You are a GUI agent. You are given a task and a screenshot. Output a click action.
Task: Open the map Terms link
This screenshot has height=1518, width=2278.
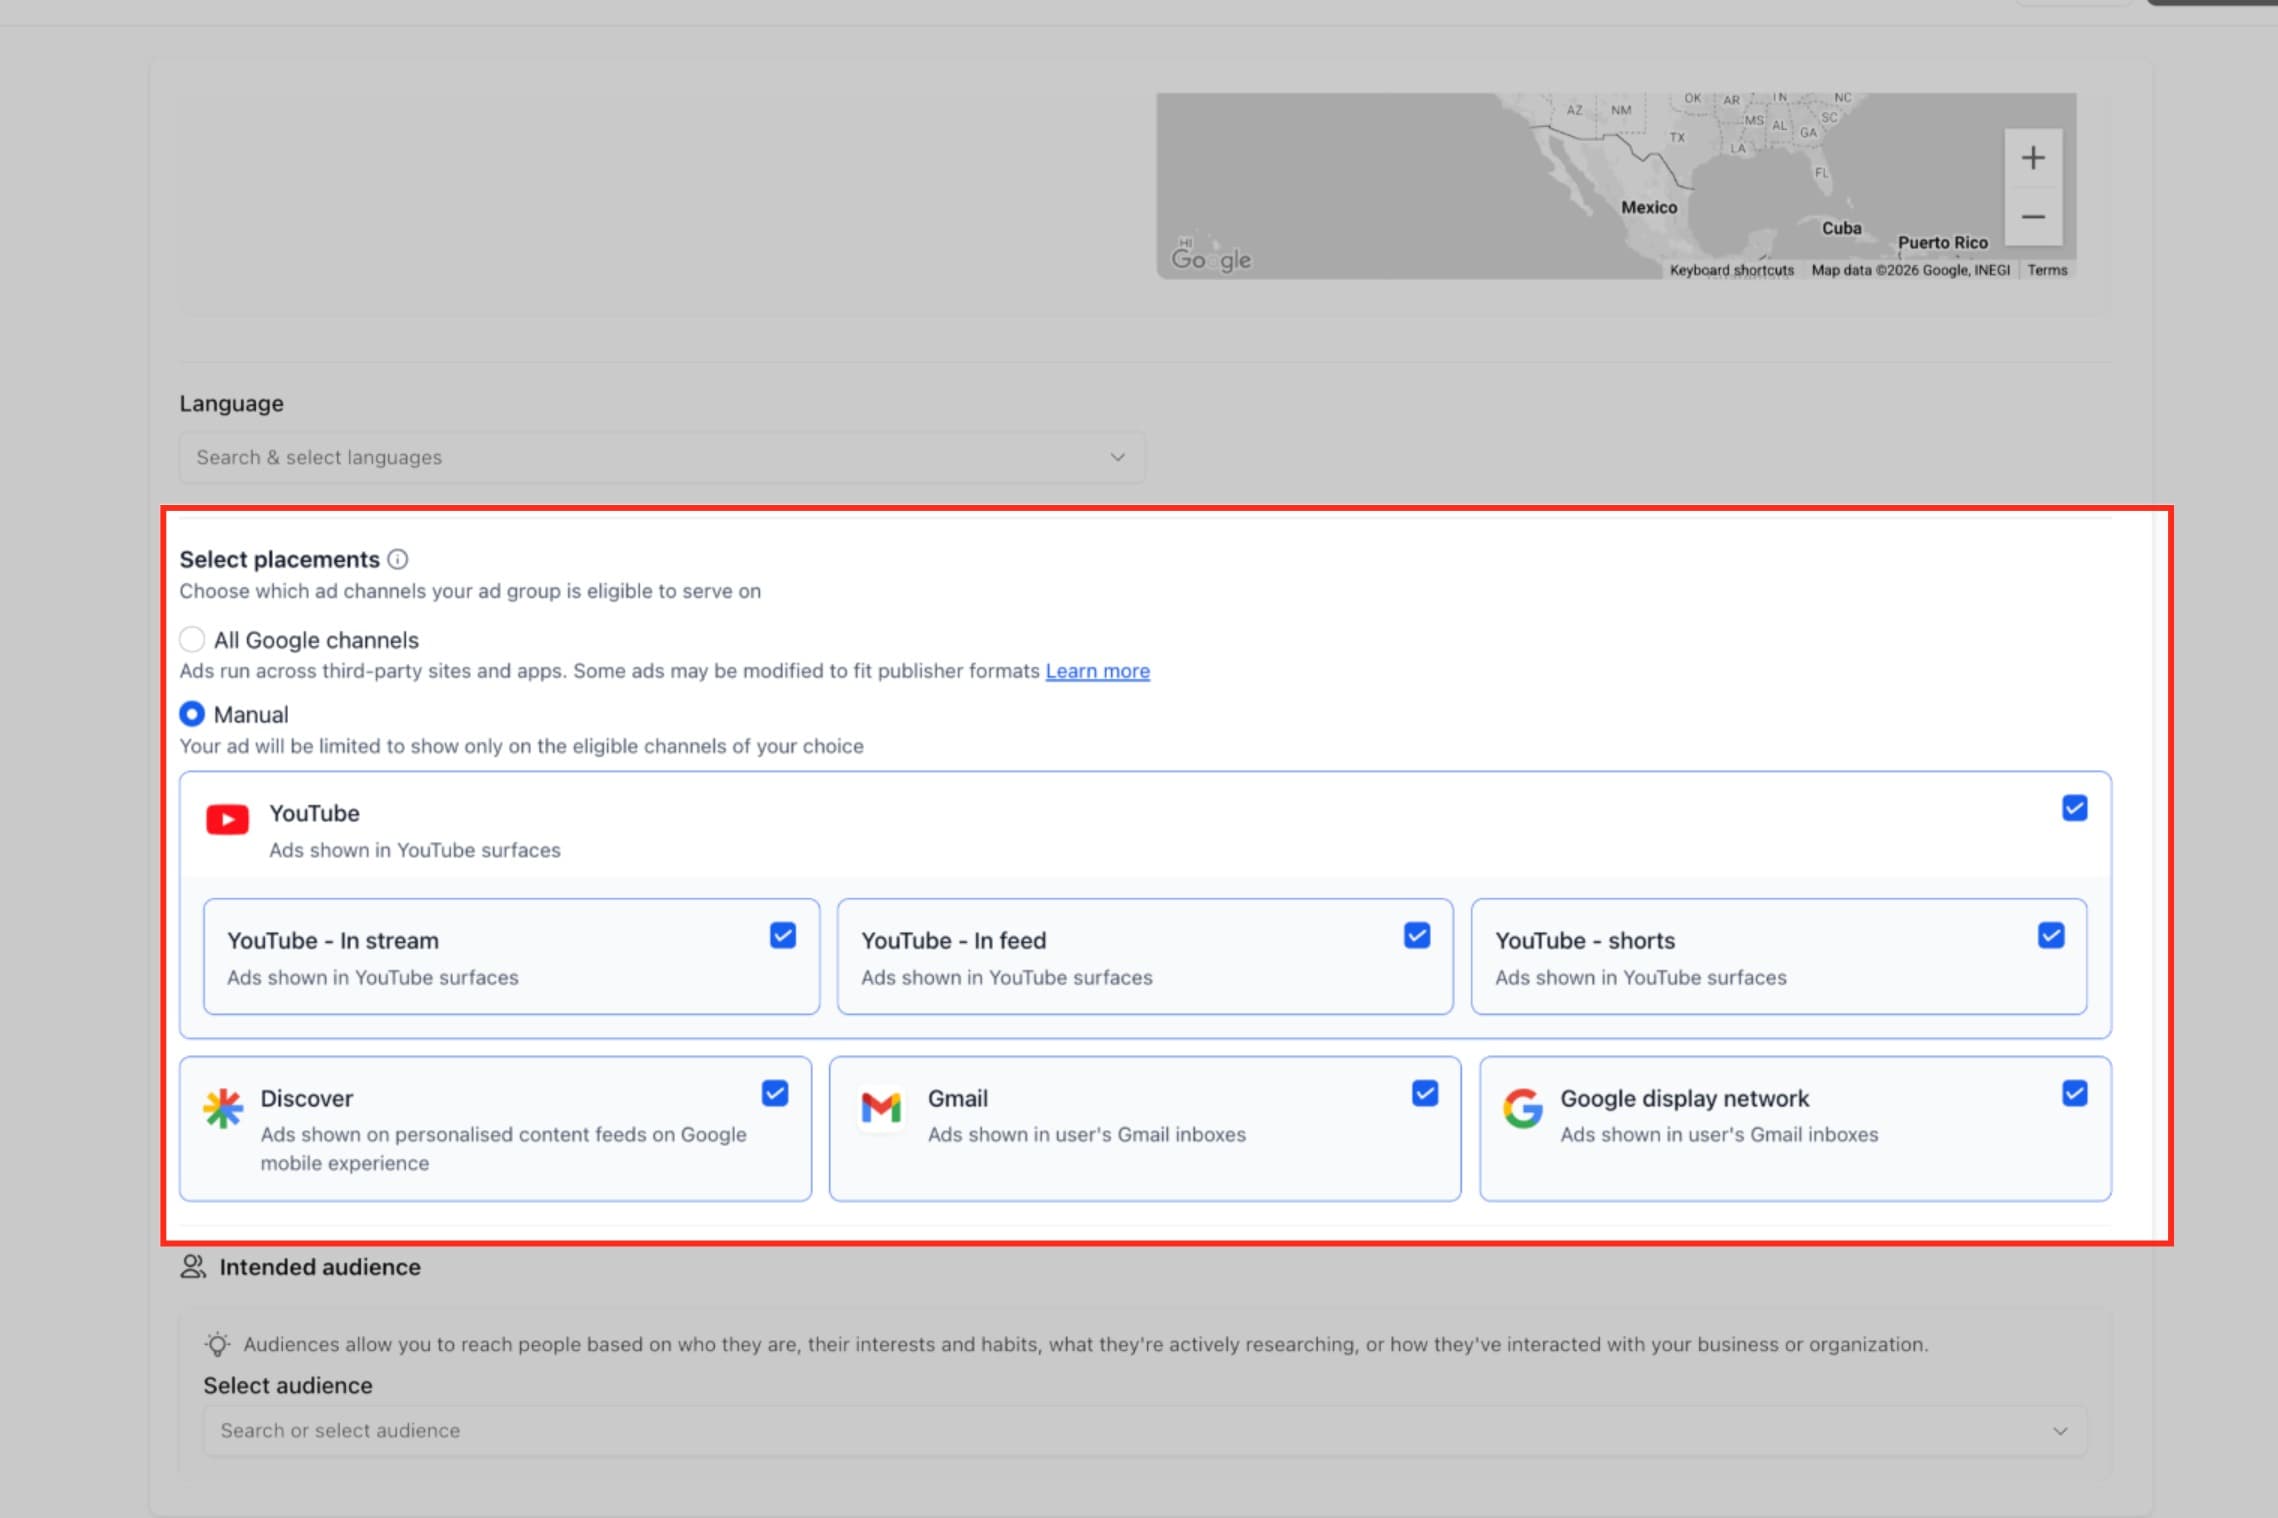tap(2047, 270)
